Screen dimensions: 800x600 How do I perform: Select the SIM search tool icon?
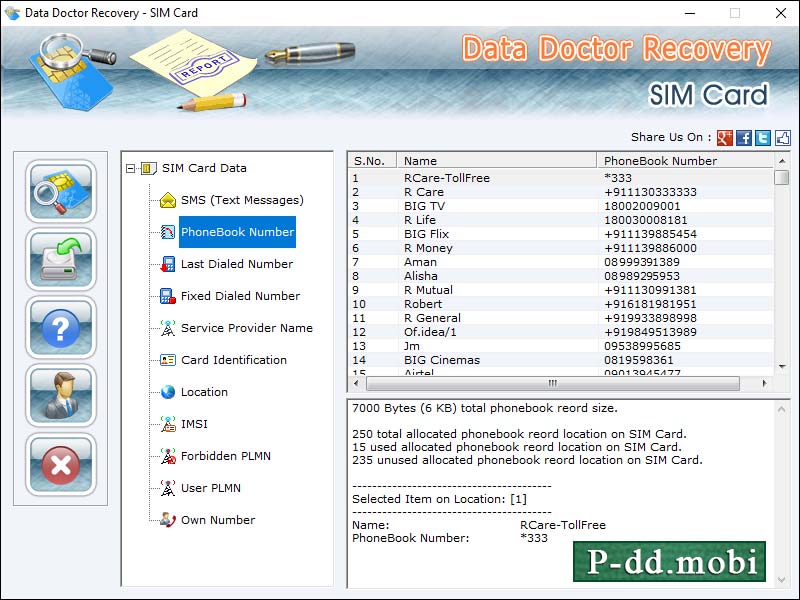point(60,192)
